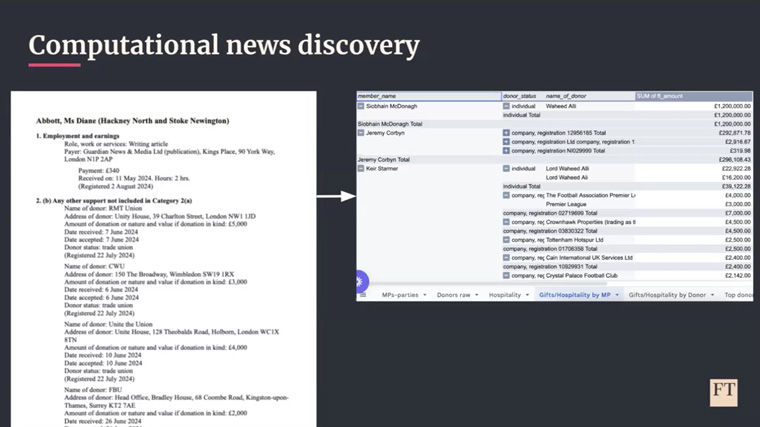This screenshot has height=427, width=760.
Task: Expand company registration NI029999 Total row
Action: pos(506,151)
